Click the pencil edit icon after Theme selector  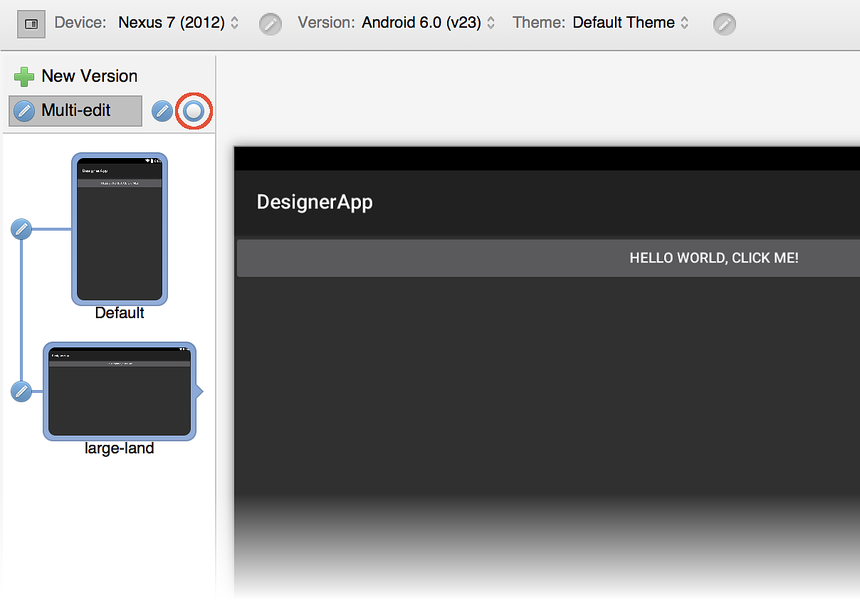coord(724,22)
